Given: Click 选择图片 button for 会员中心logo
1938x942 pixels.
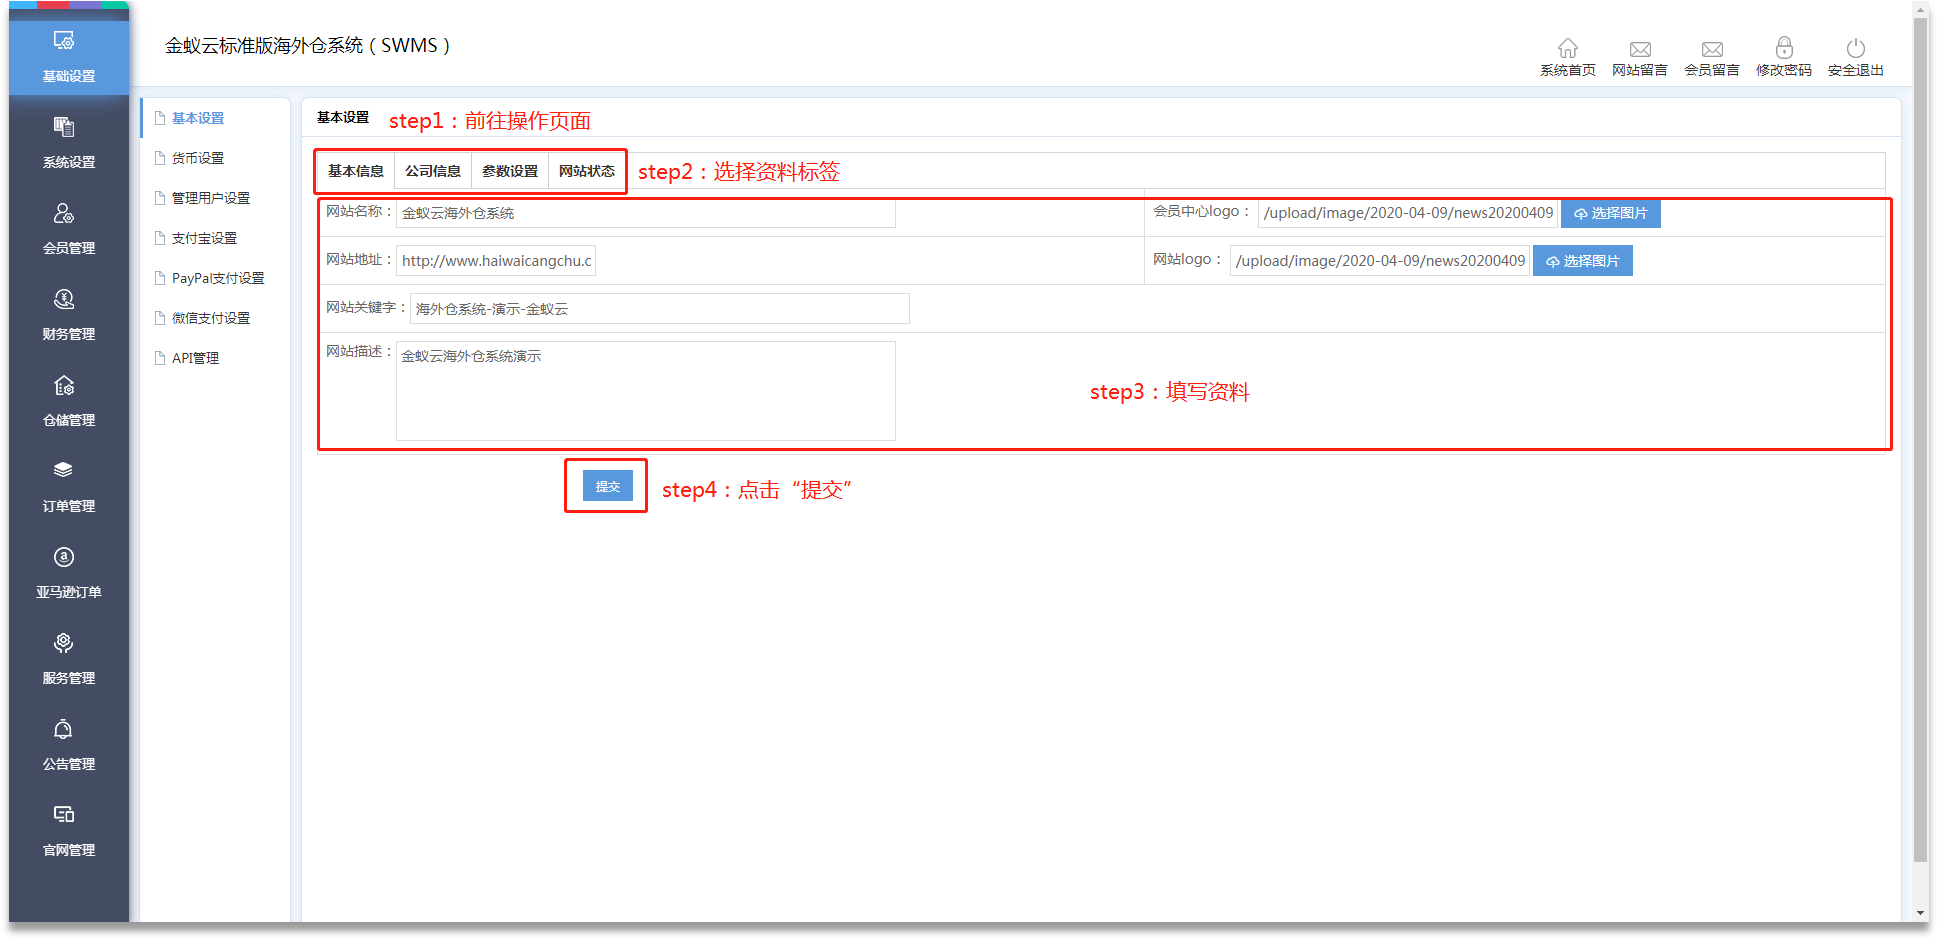Looking at the screenshot, I should [x=1610, y=213].
